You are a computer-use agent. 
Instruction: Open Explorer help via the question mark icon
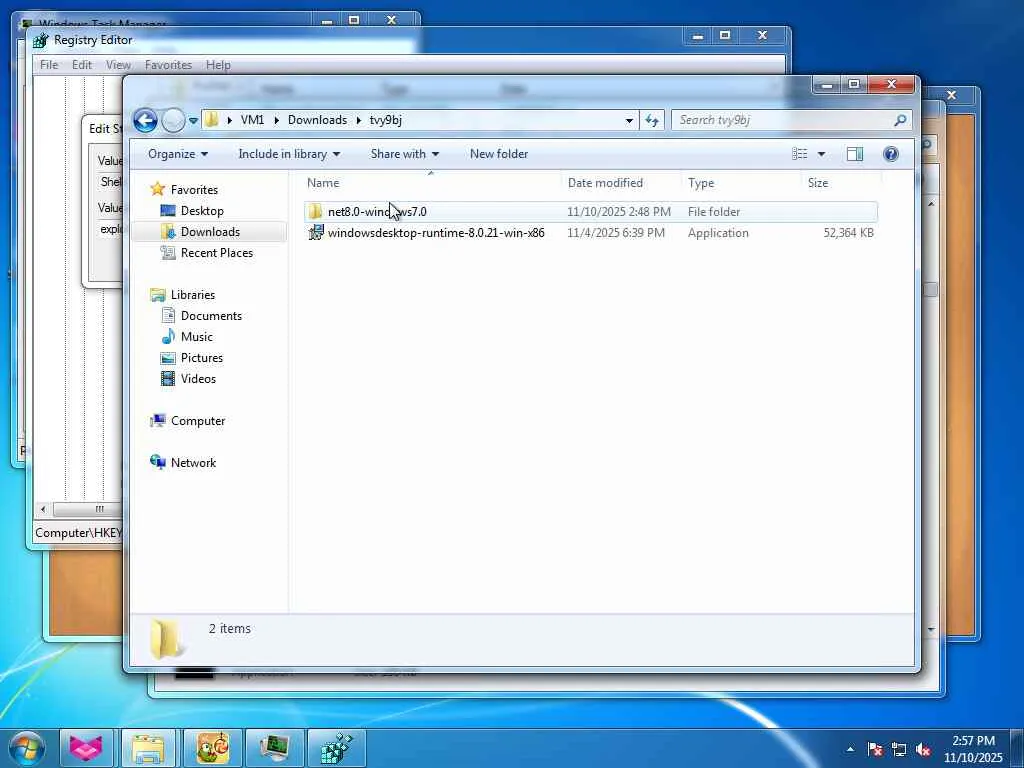coord(890,153)
